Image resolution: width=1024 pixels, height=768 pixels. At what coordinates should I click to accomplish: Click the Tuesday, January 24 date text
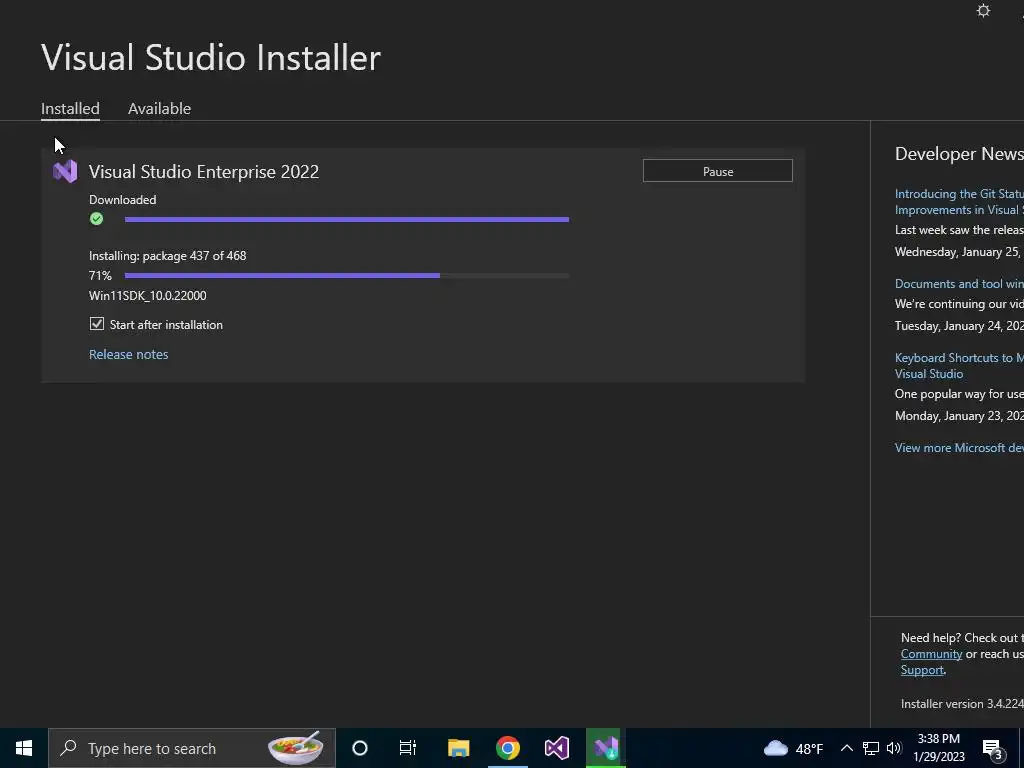tap(959, 326)
